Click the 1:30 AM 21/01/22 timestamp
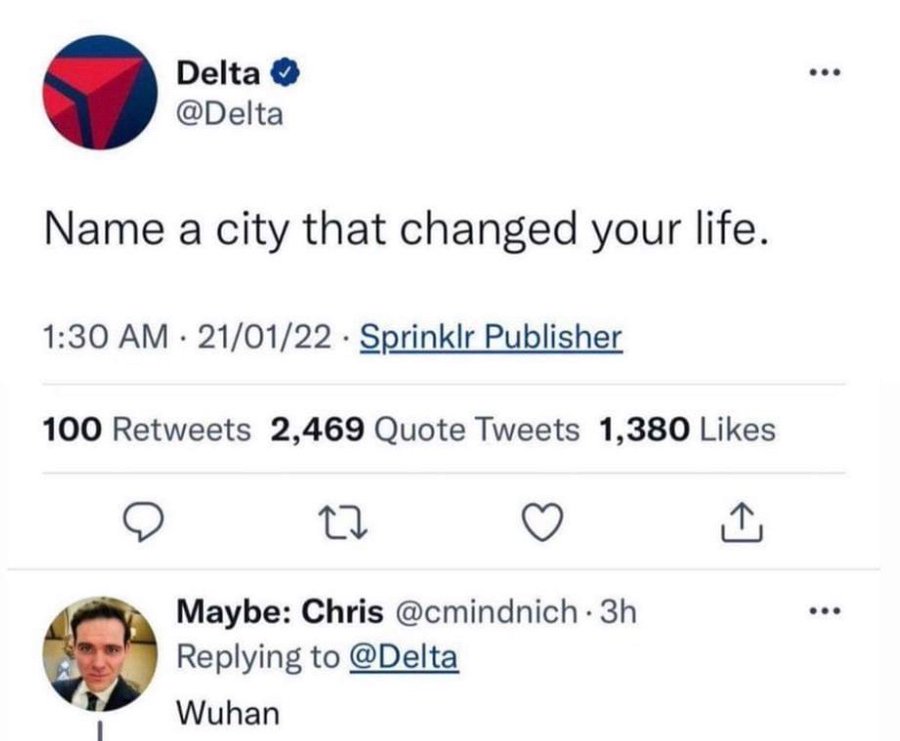The width and height of the screenshot is (900, 741). 188,337
